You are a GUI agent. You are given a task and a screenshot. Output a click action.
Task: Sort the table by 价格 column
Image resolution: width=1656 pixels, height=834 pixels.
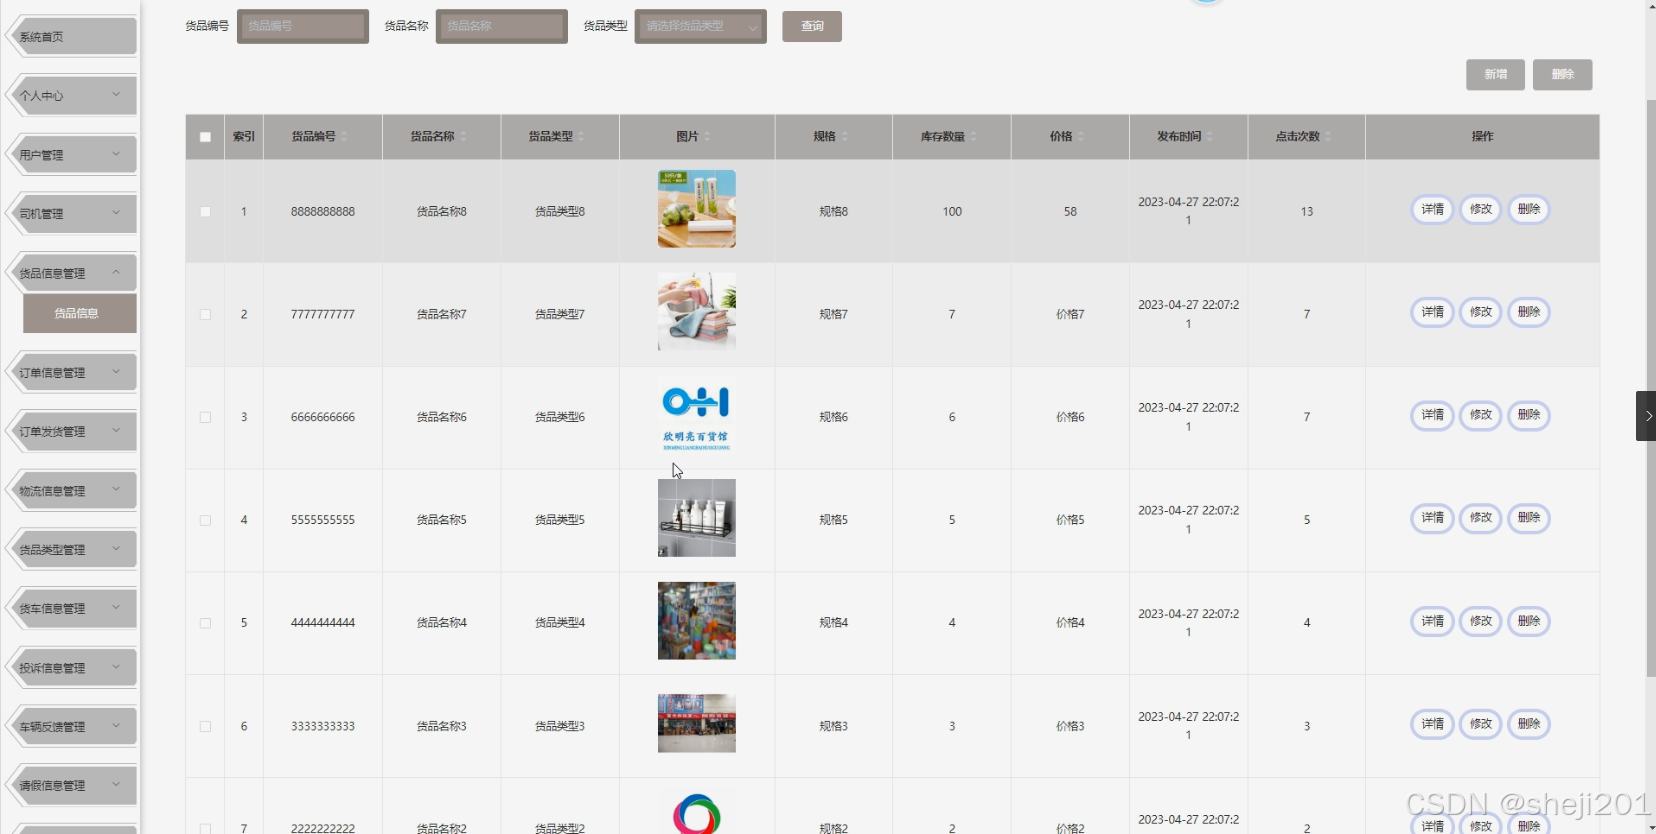1082,137
